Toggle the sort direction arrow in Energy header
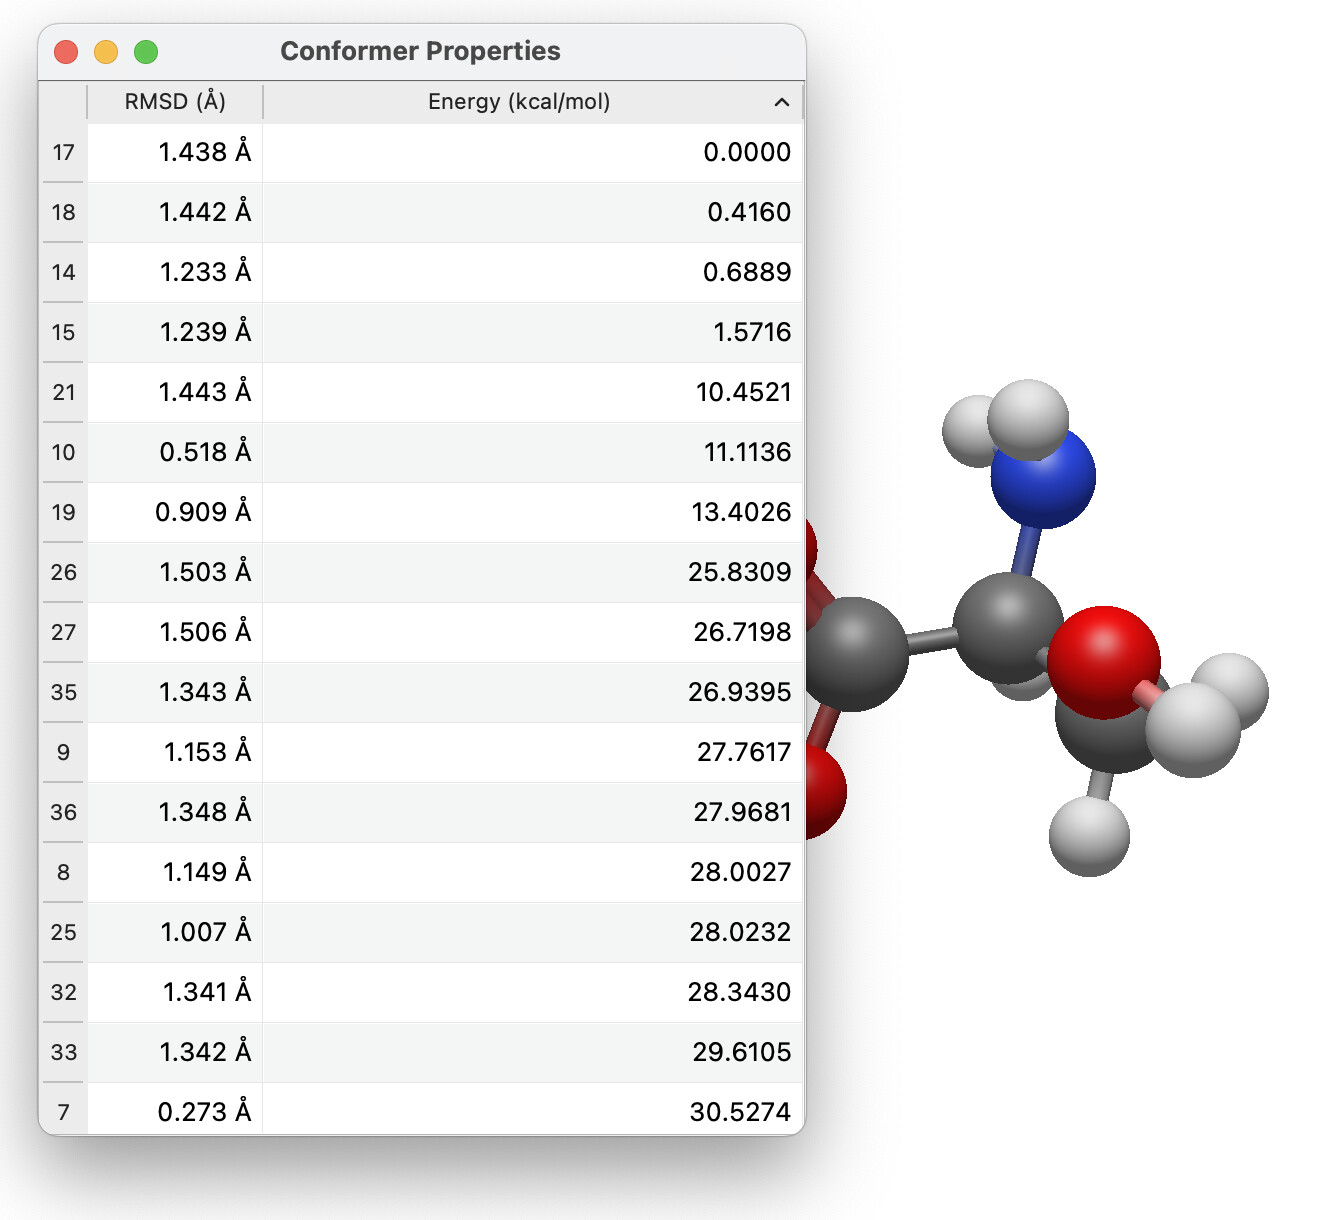Screen dimensions: 1332x1220 pos(782,102)
